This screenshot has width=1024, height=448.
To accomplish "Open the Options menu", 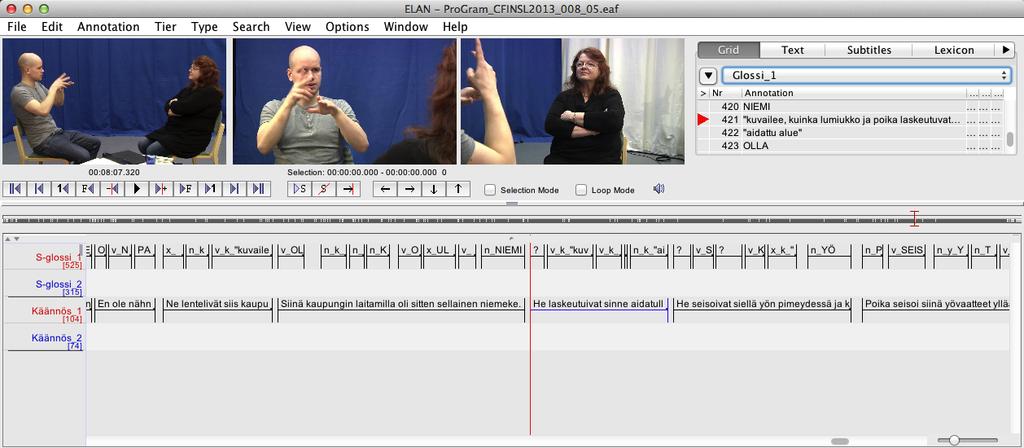I will 347,27.
